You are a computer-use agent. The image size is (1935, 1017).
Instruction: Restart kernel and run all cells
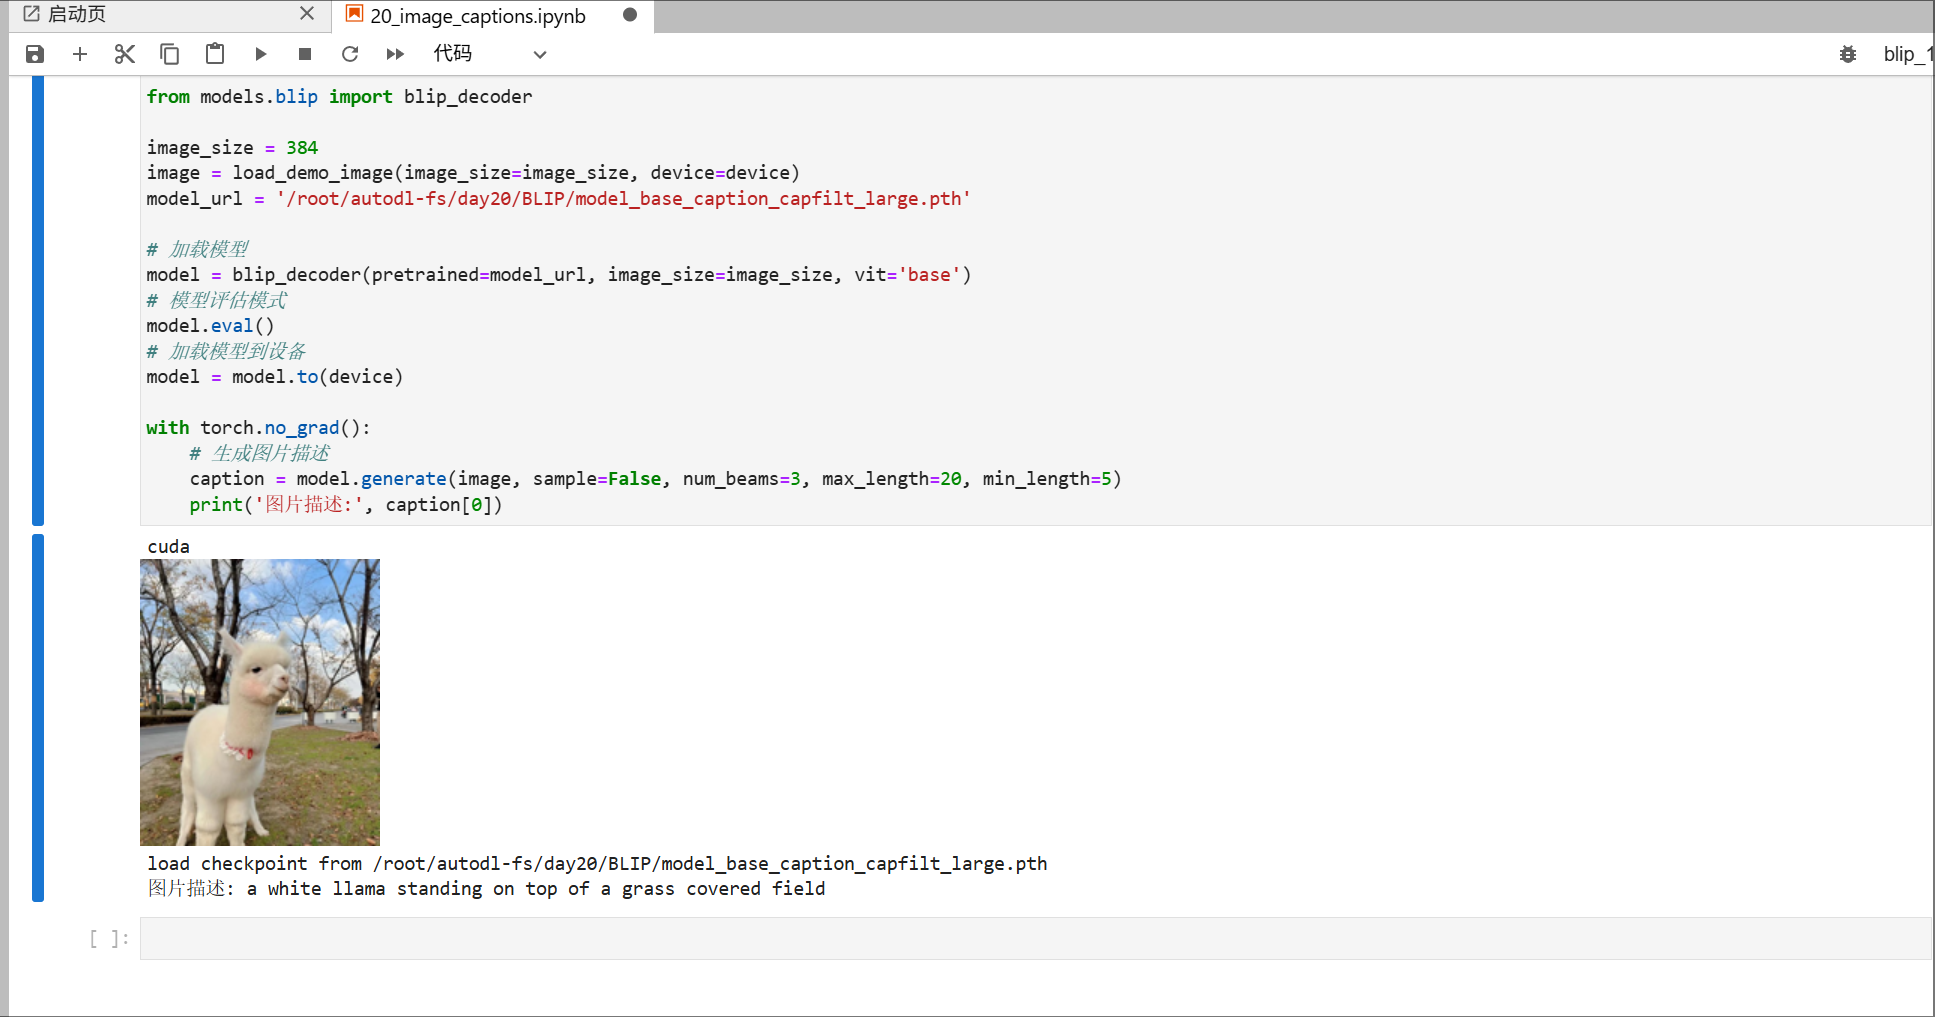[x=395, y=54]
